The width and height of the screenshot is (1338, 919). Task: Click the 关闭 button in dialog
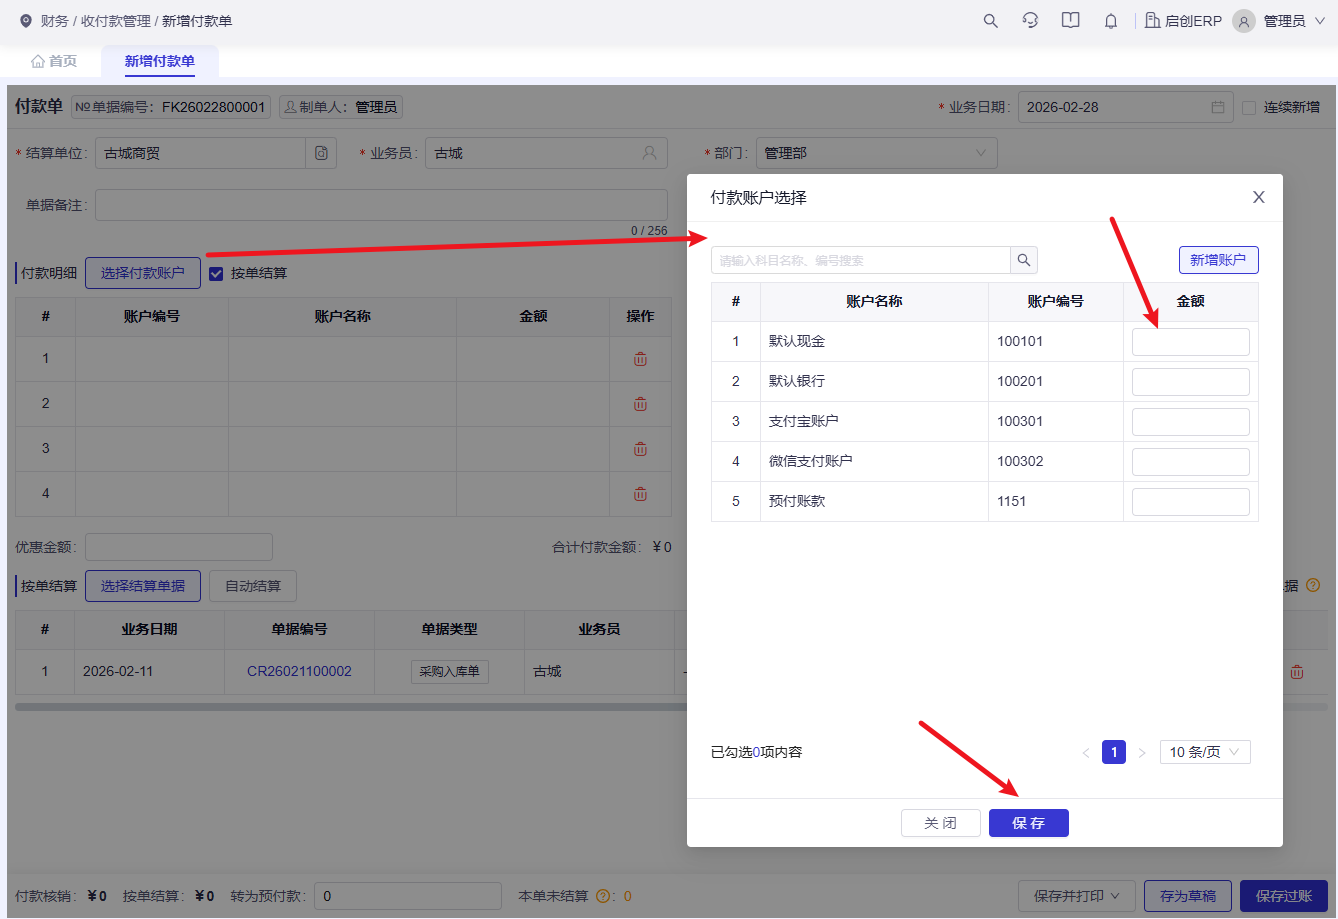point(941,823)
